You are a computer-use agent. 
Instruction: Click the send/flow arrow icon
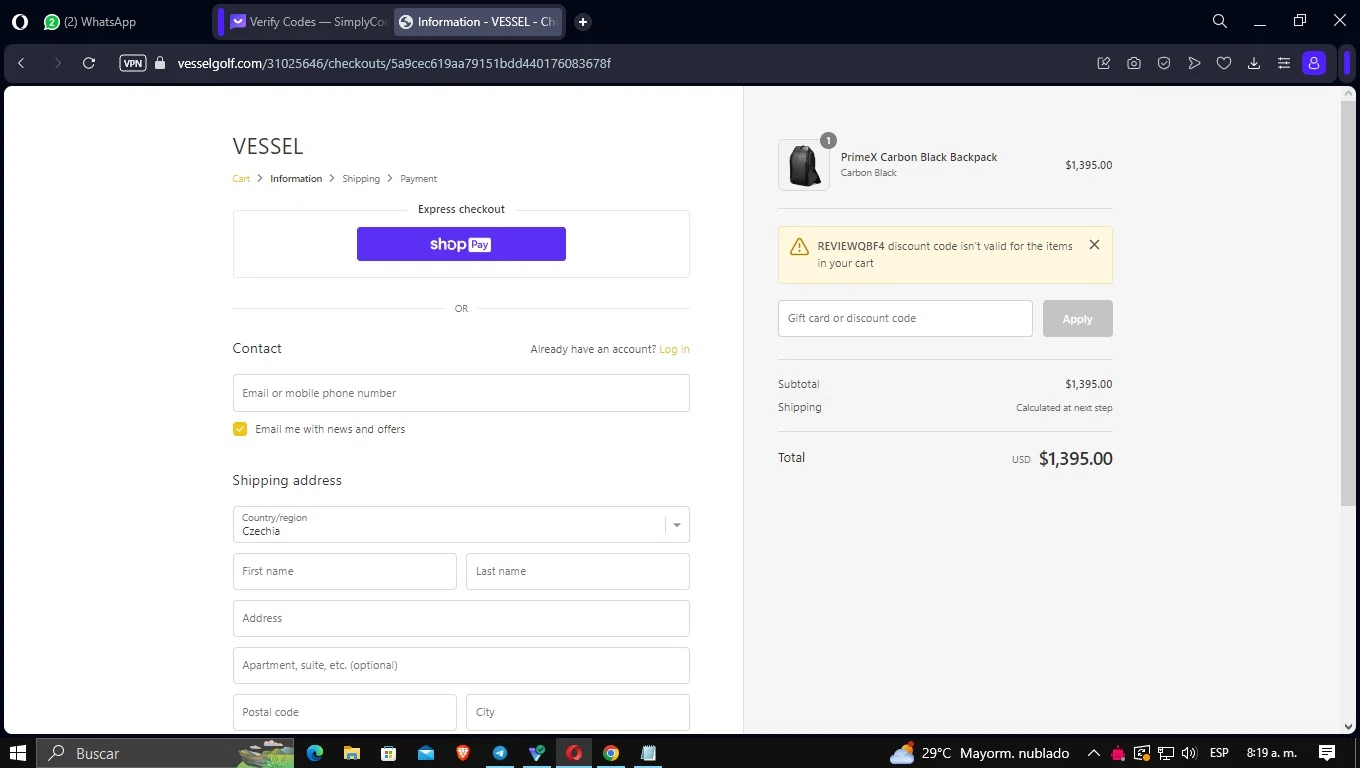click(1194, 63)
